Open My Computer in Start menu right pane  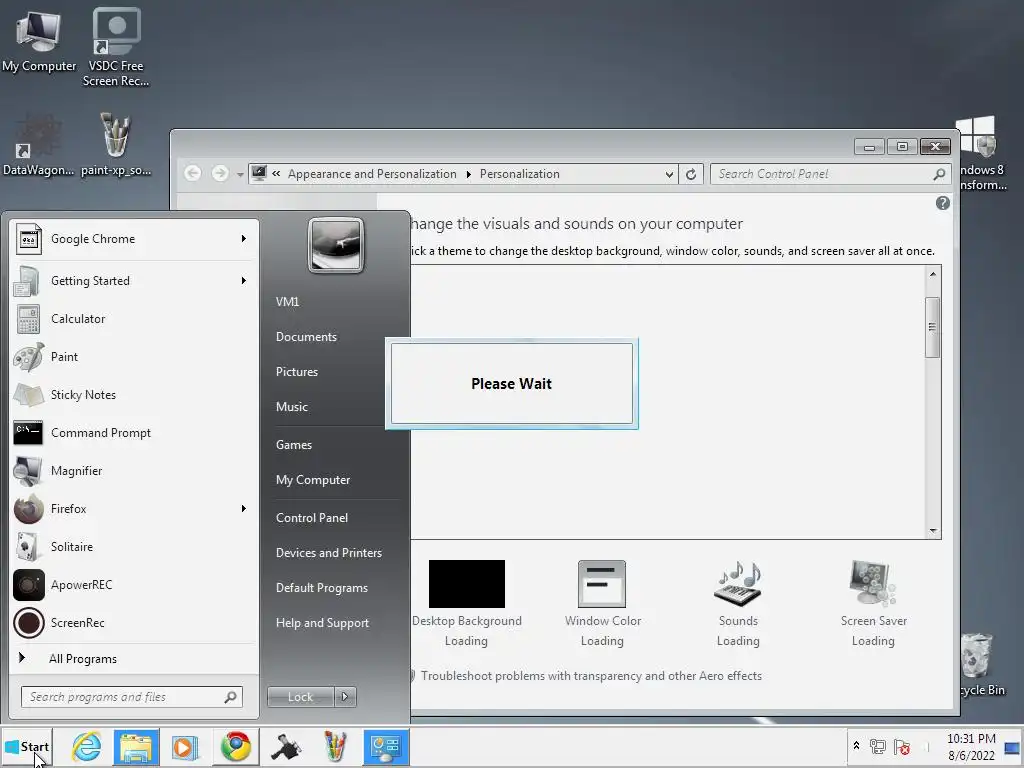pos(313,480)
